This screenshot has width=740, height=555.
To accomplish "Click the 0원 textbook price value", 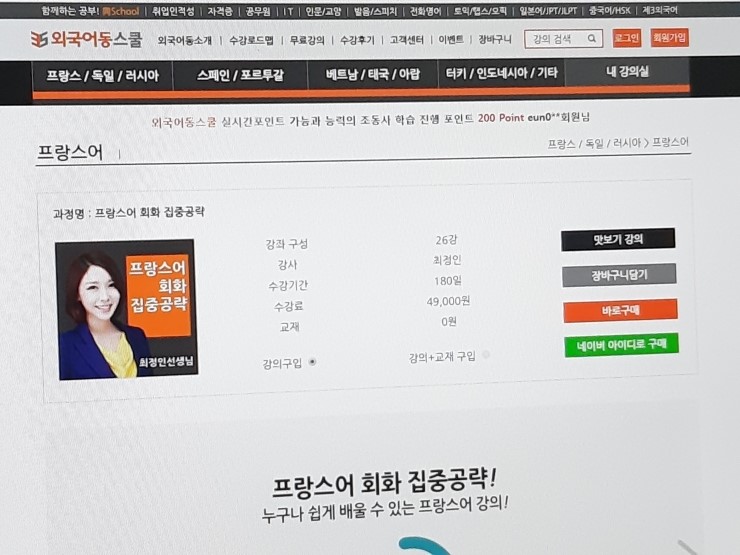I will pyautogui.click(x=448, y=321).
